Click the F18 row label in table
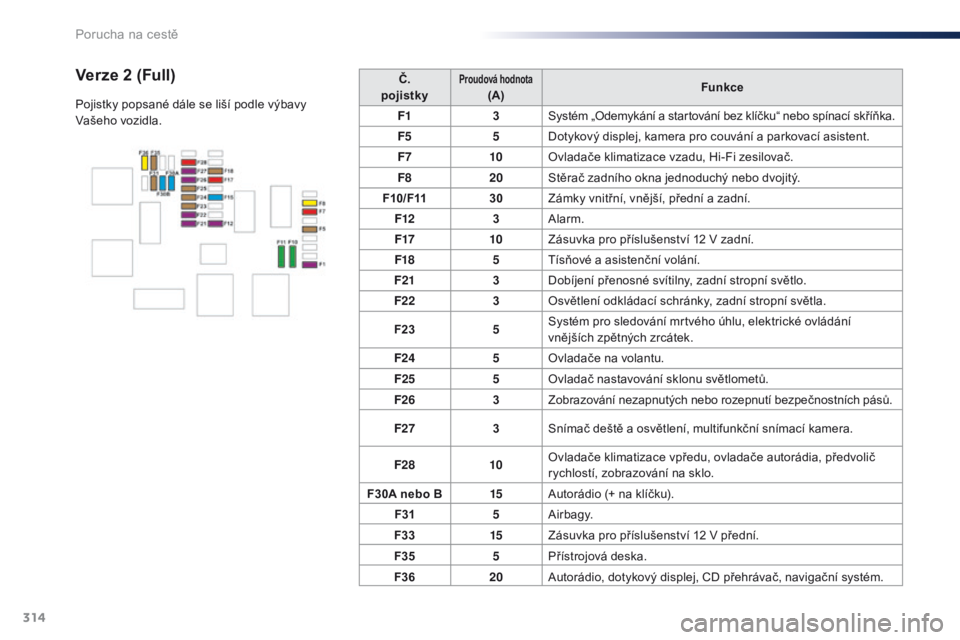This screenshot has height=640, width=960. tap(405, 260)
